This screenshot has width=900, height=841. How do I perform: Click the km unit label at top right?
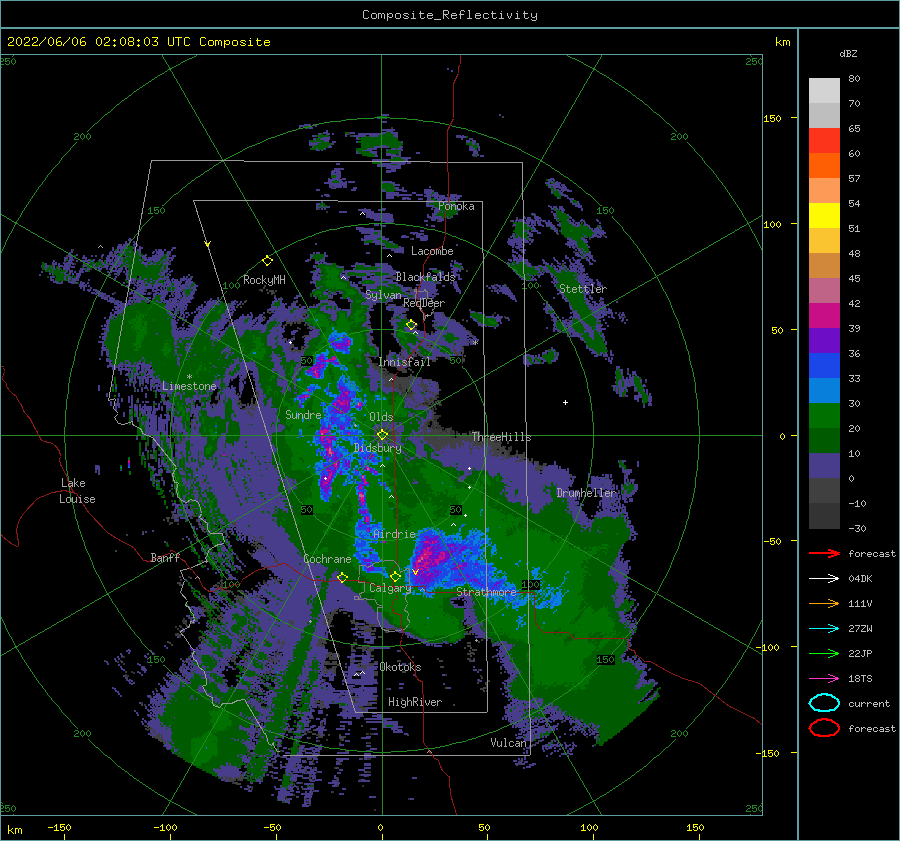783,42
